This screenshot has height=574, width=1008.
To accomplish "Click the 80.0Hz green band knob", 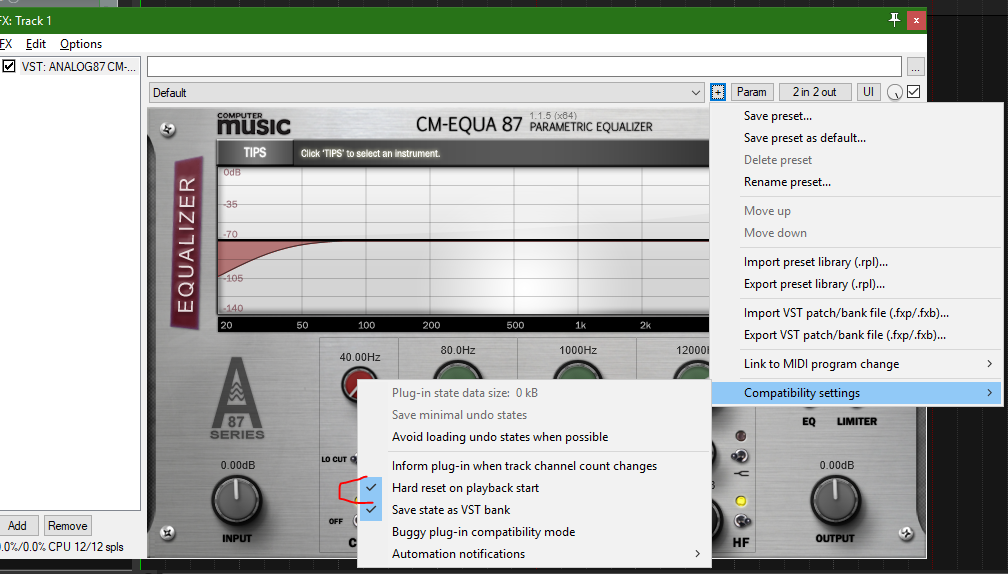I will tap(458, 370).
